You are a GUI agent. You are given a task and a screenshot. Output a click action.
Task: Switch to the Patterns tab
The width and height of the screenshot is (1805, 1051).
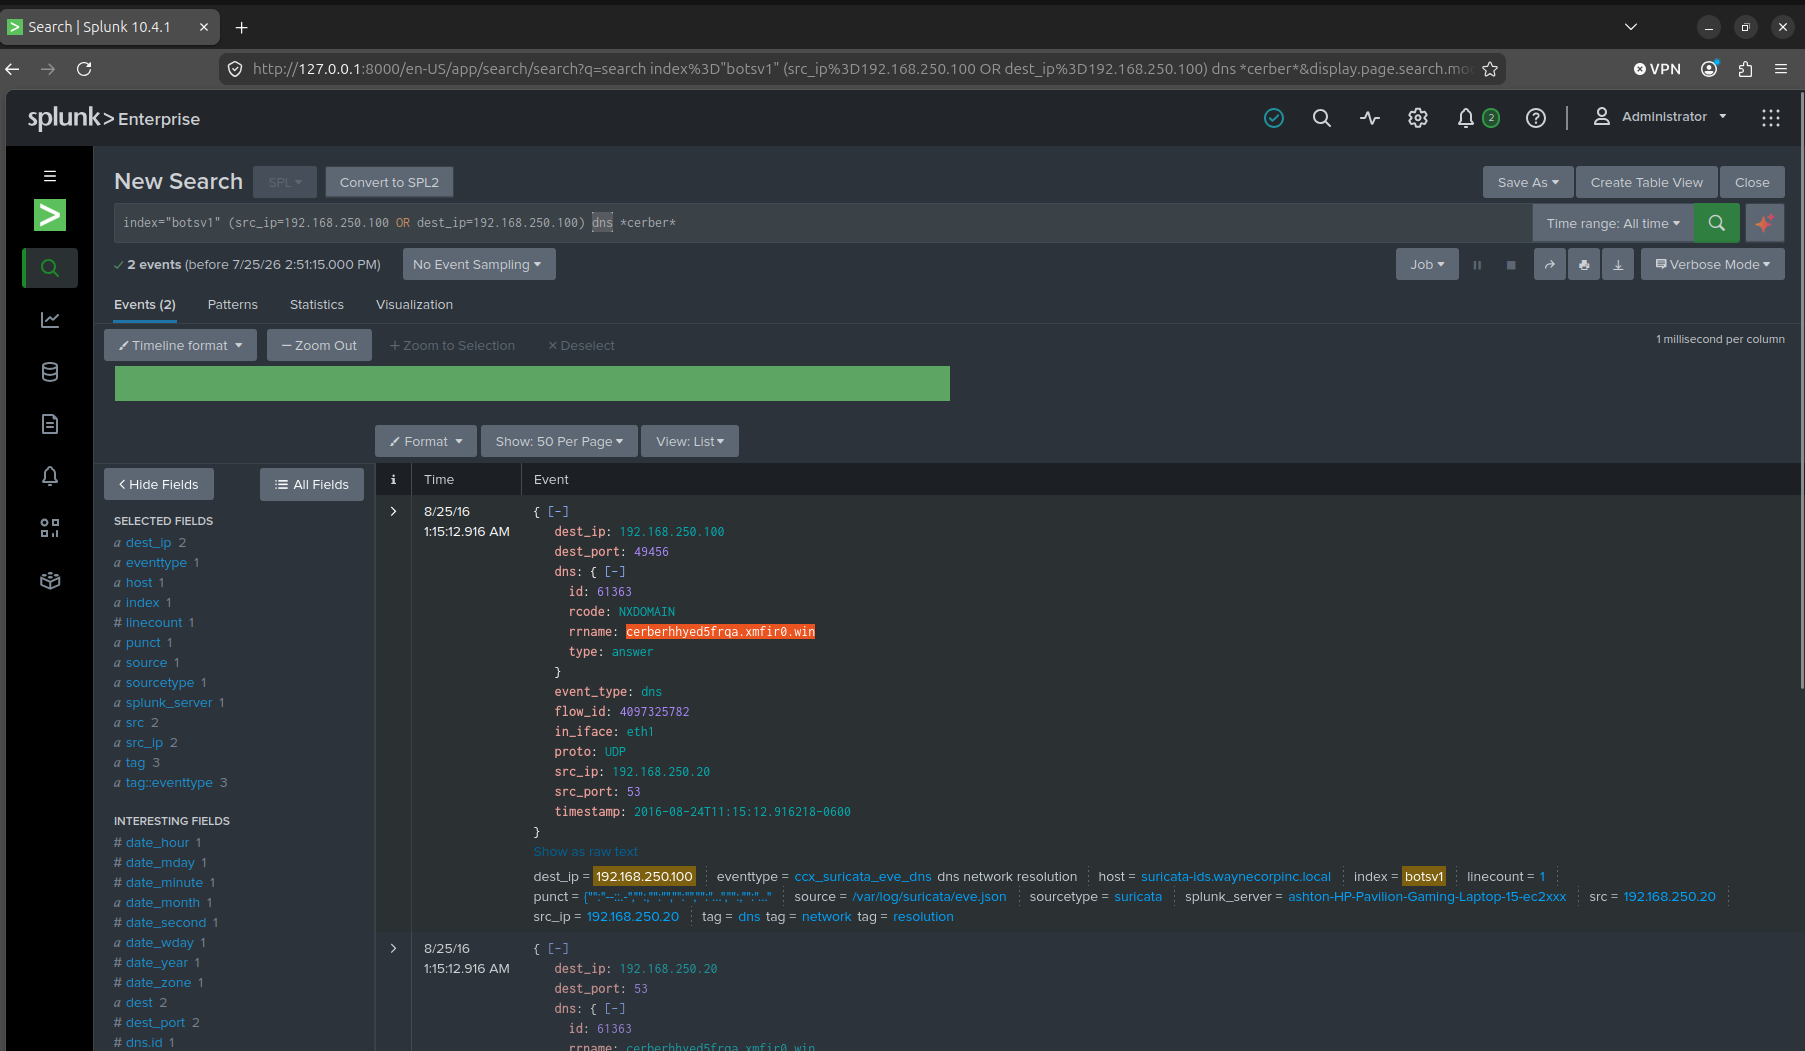click(x=232, y=304)
